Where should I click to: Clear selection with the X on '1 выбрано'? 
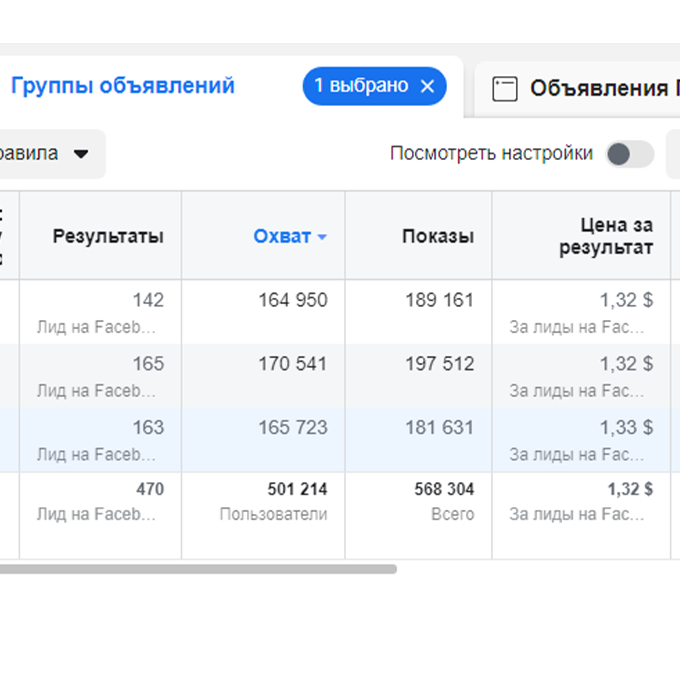tap(427, 86)
